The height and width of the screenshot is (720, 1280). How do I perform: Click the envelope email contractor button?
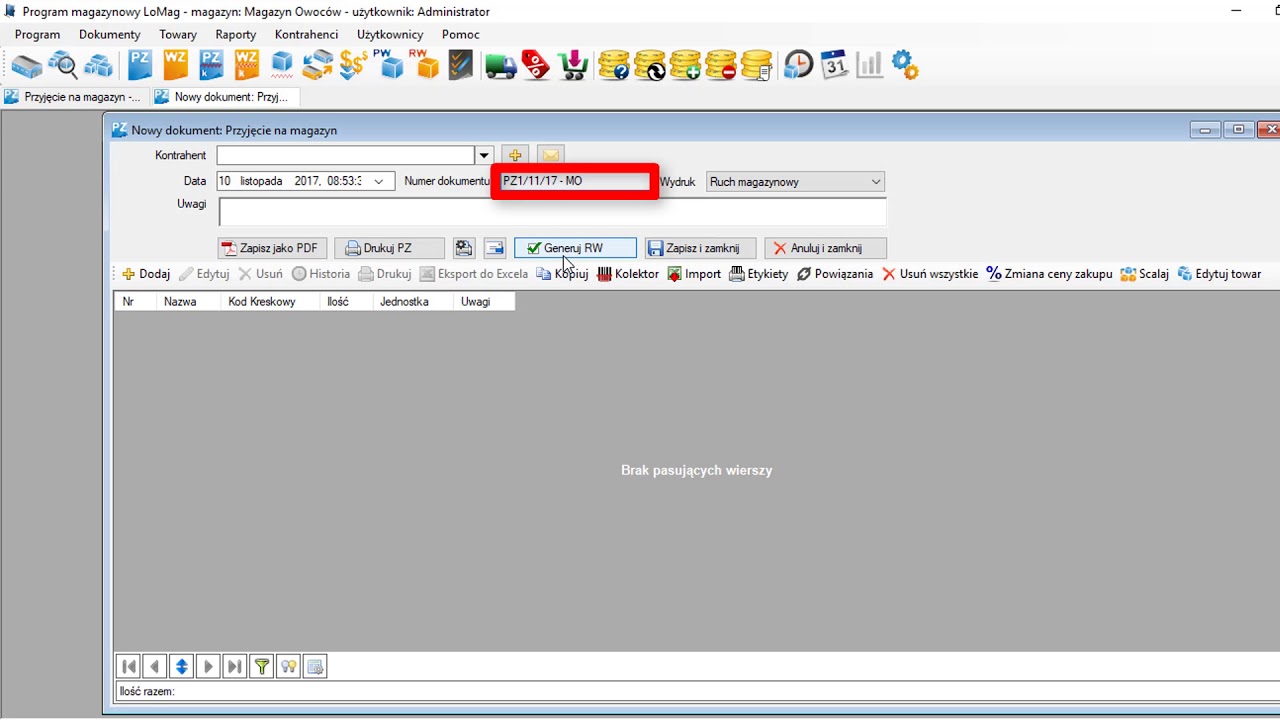click(x=550, y=155)
